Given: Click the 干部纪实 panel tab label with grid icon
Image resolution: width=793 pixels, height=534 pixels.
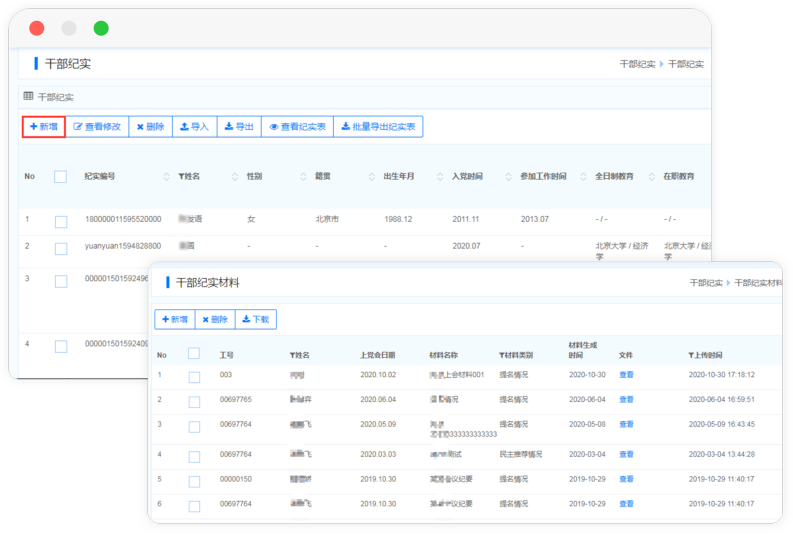Looking at the screenshot, I should (x=49, y=97).
